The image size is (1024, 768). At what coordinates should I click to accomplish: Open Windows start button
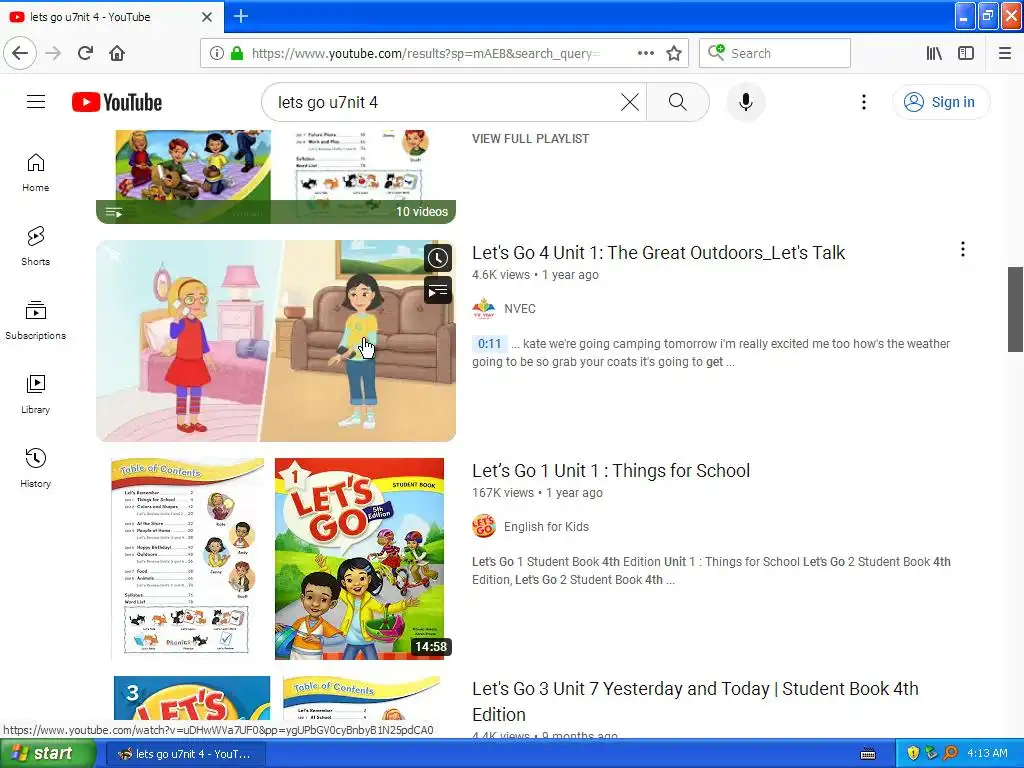tap(47, 753)
